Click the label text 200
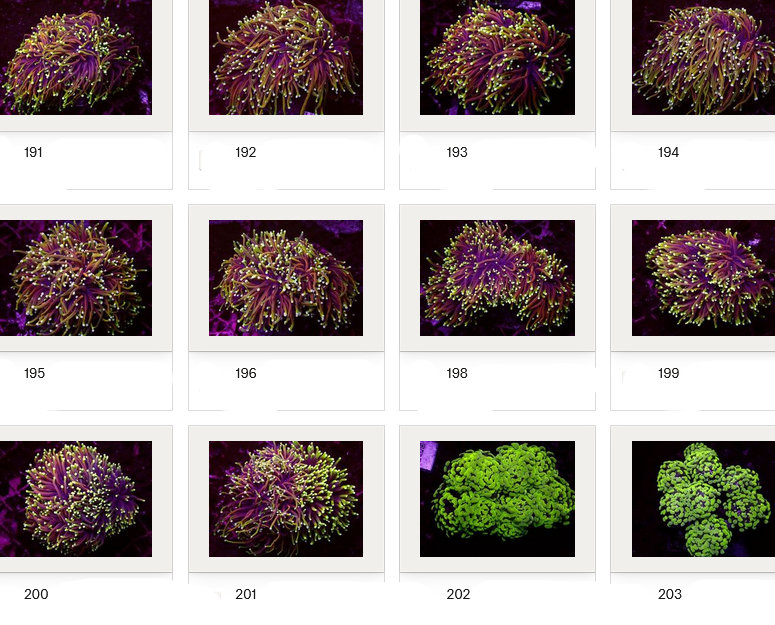 (x=36, y=594)
